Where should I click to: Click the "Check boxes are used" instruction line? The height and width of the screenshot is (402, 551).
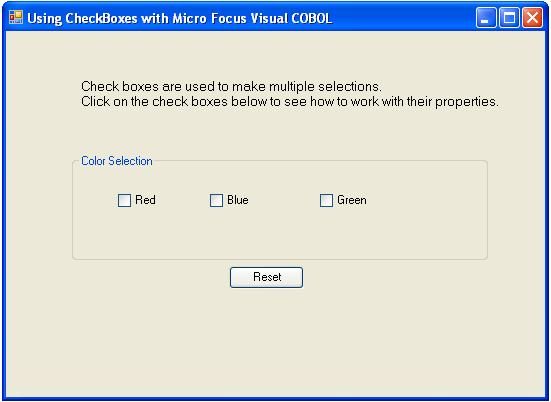[x=231, y=86]
